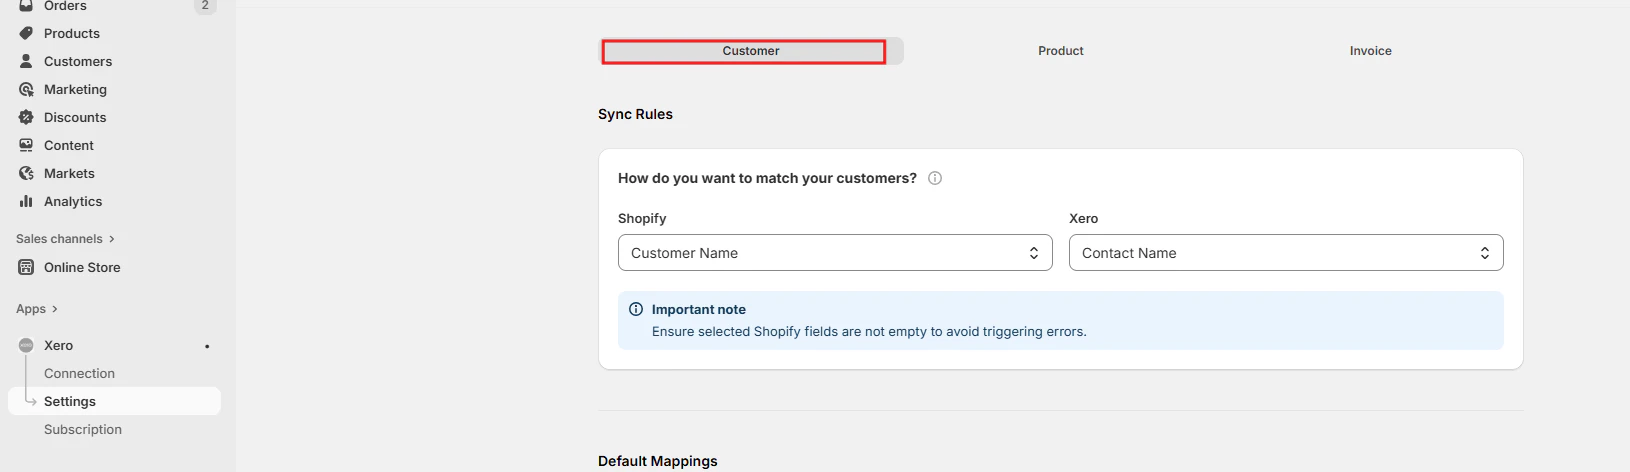Open the Shopify Customer Name dropdown
The height and width of the screenshot is (472, 1630).
point(835,253)
